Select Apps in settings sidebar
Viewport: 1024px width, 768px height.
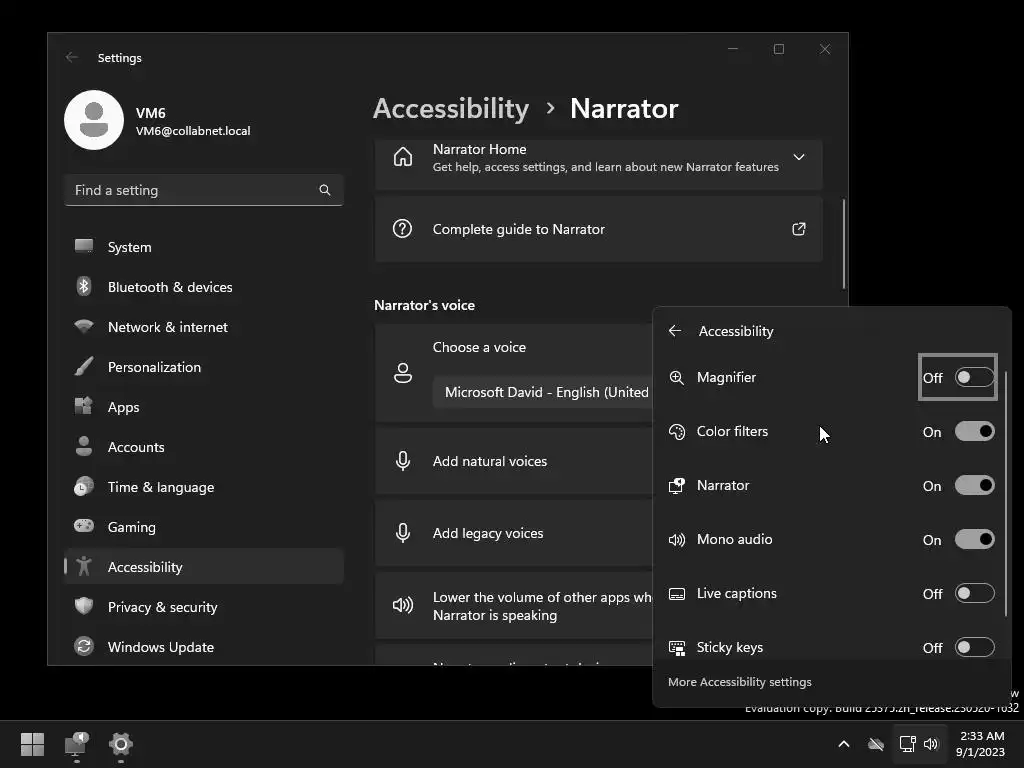[x=204, y=407]
